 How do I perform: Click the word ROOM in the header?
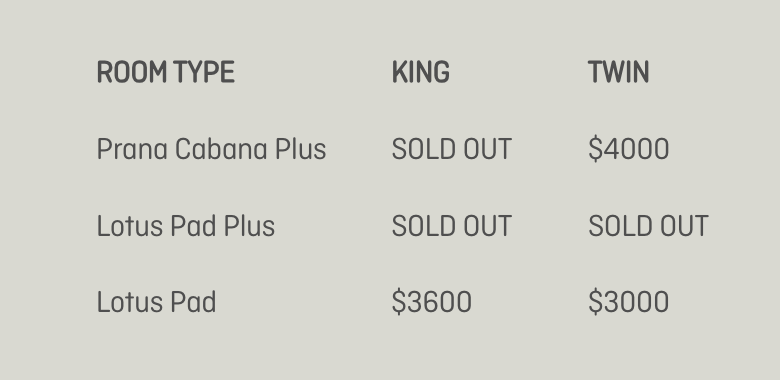click(132, 72)
